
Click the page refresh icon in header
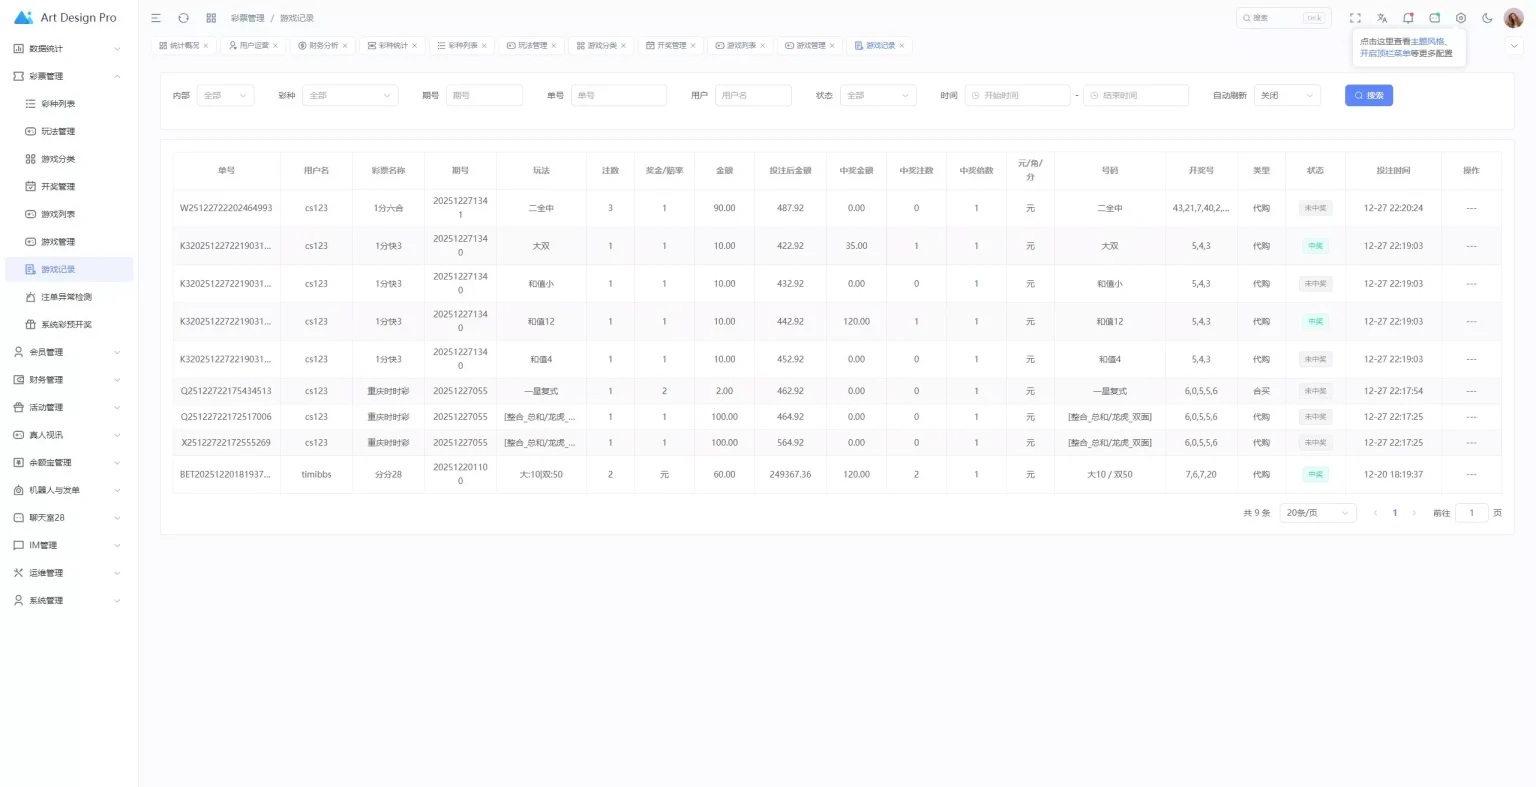click(183, 18)
